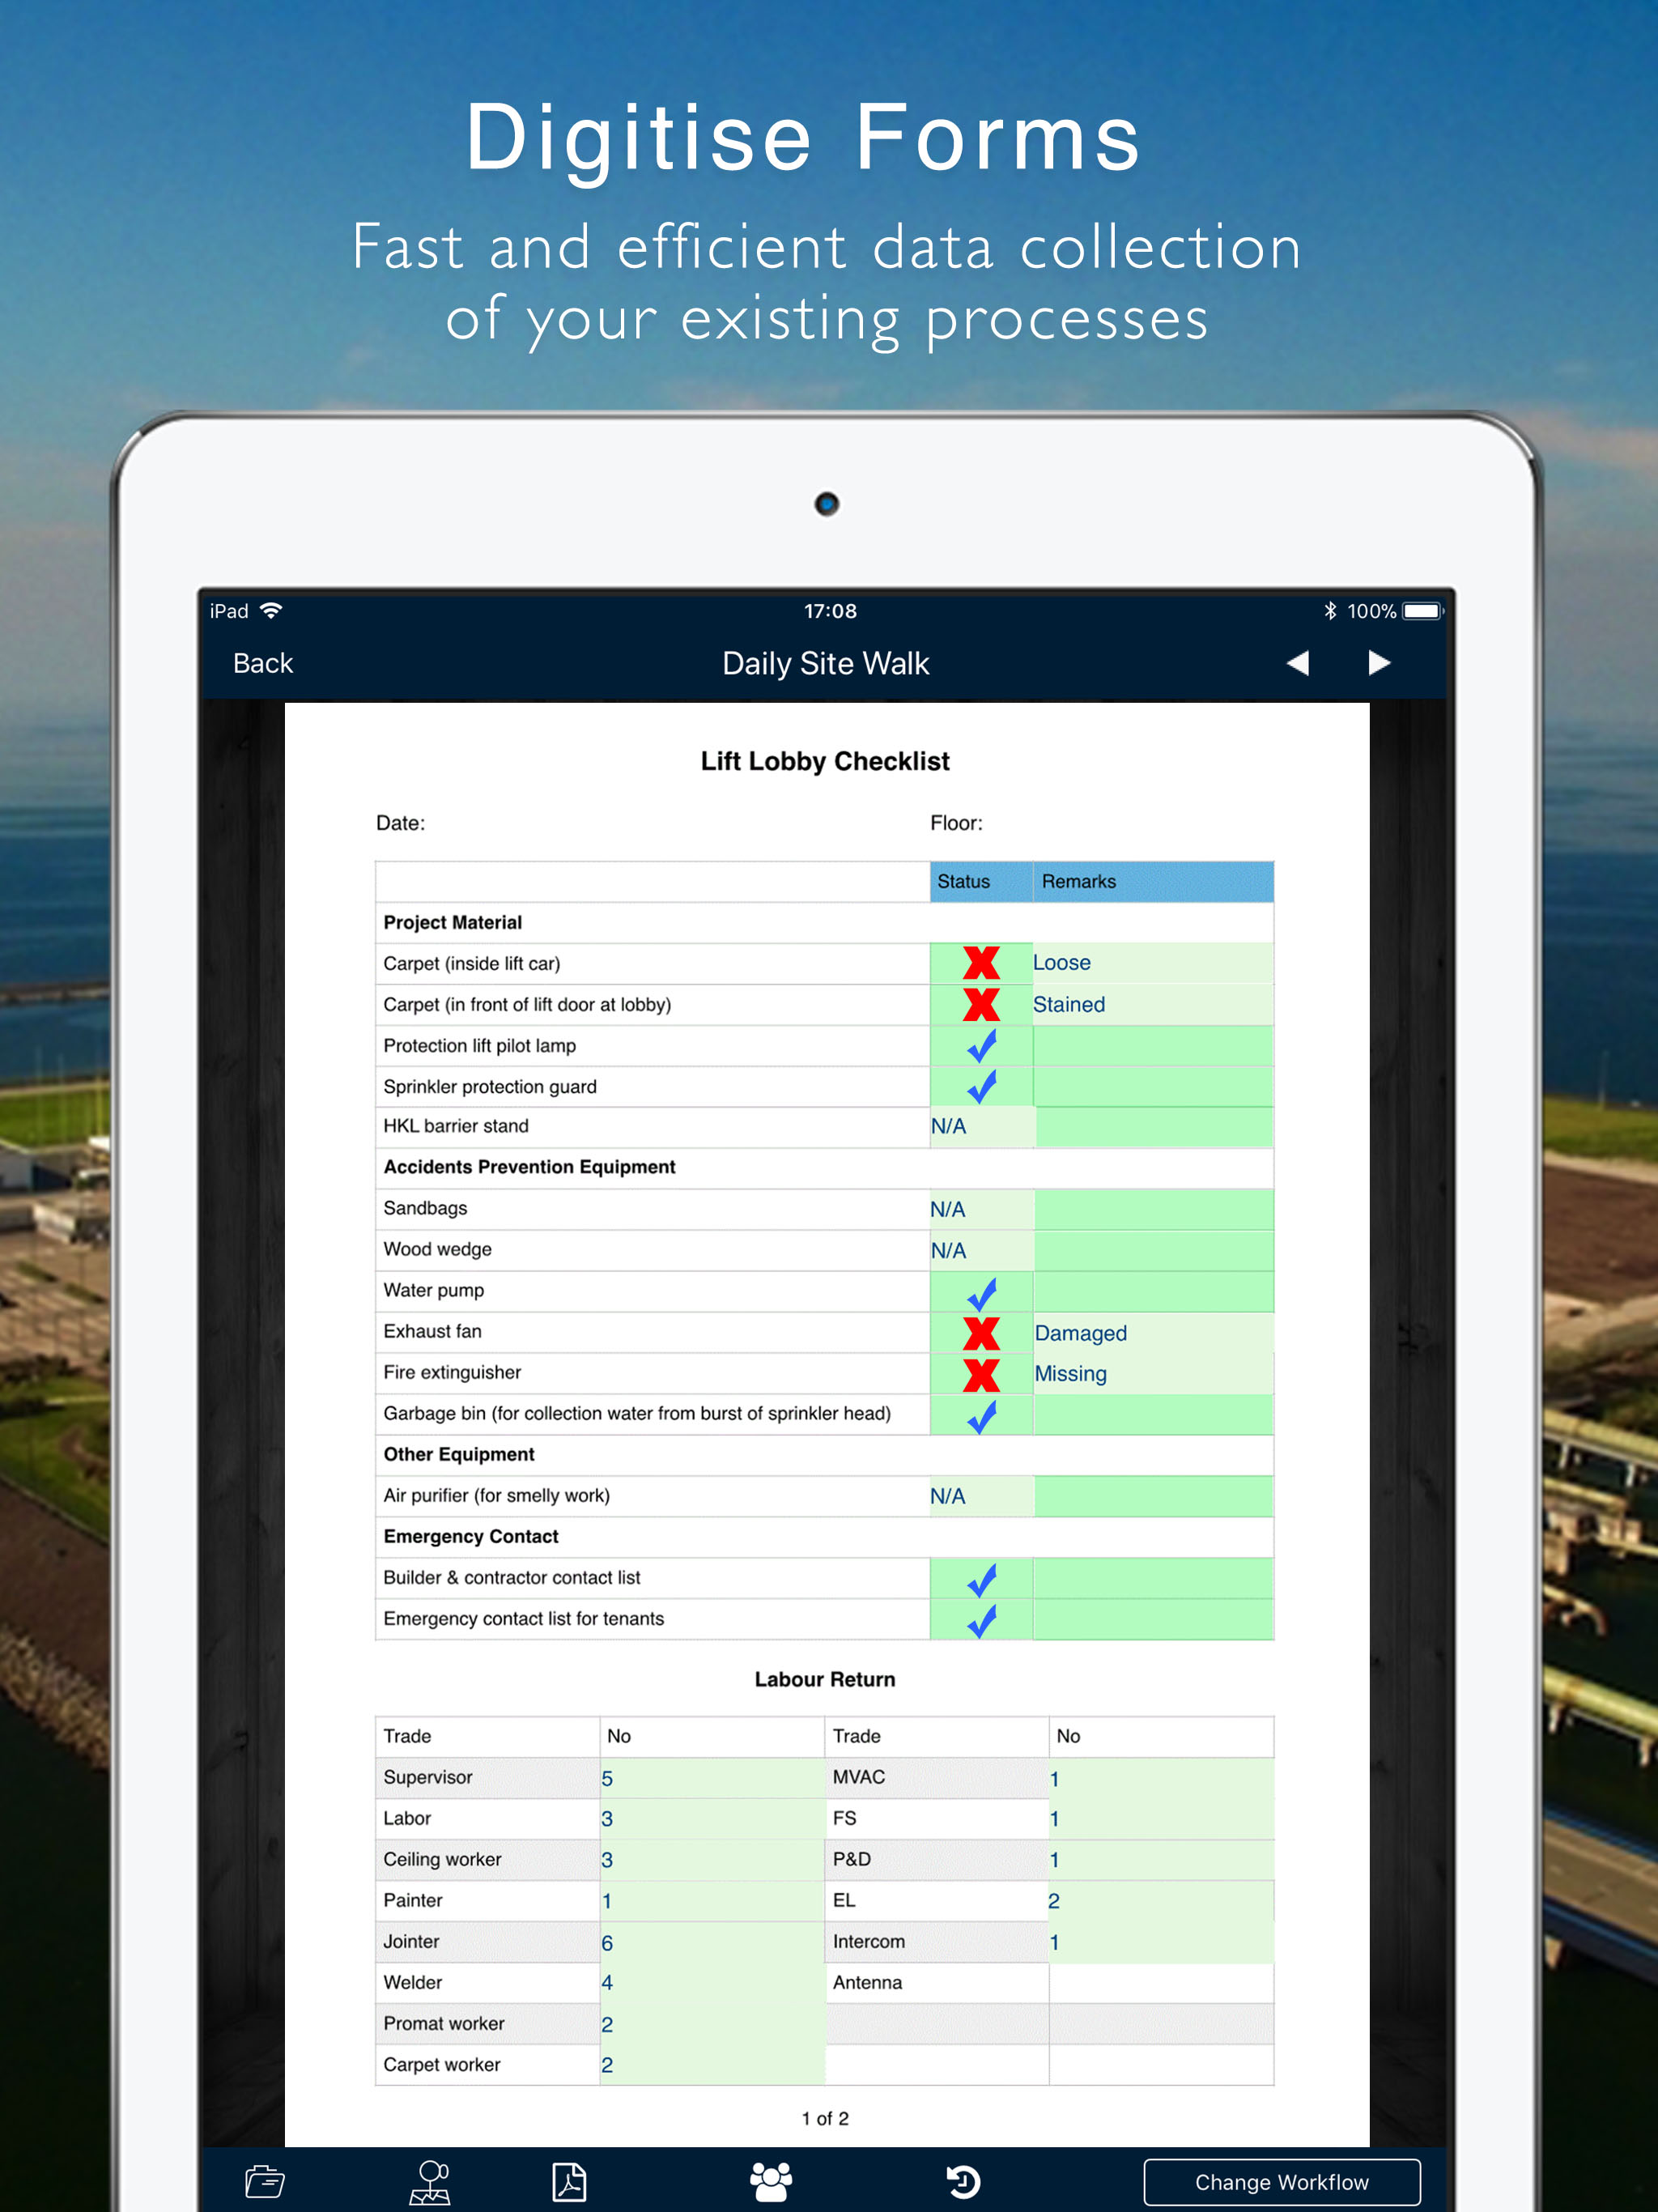The image size is (1658, 2212).
Task: Edit the MVAC count field
Action: click(1161, 1779)
